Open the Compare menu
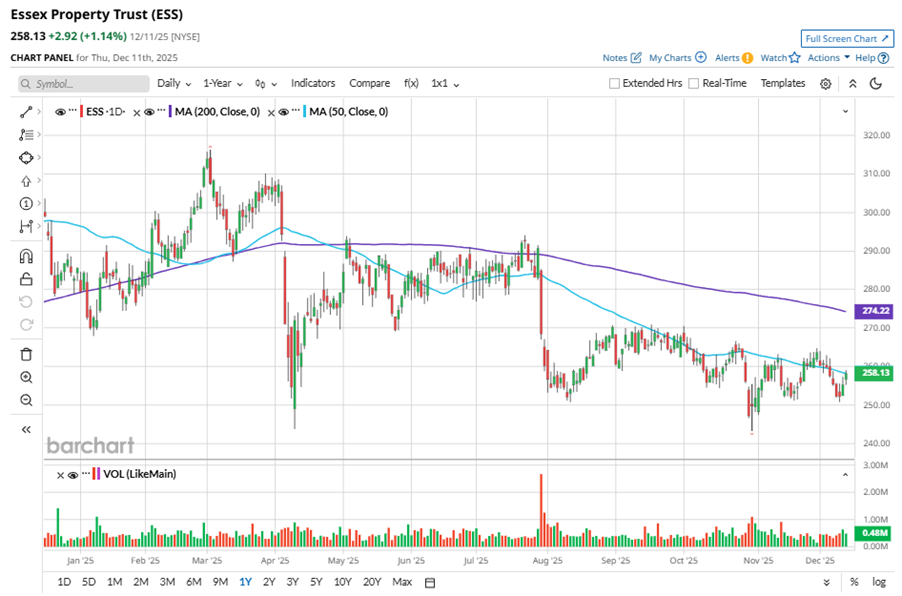This screenshot has width=902, height=596. click(x=369, y=83)
